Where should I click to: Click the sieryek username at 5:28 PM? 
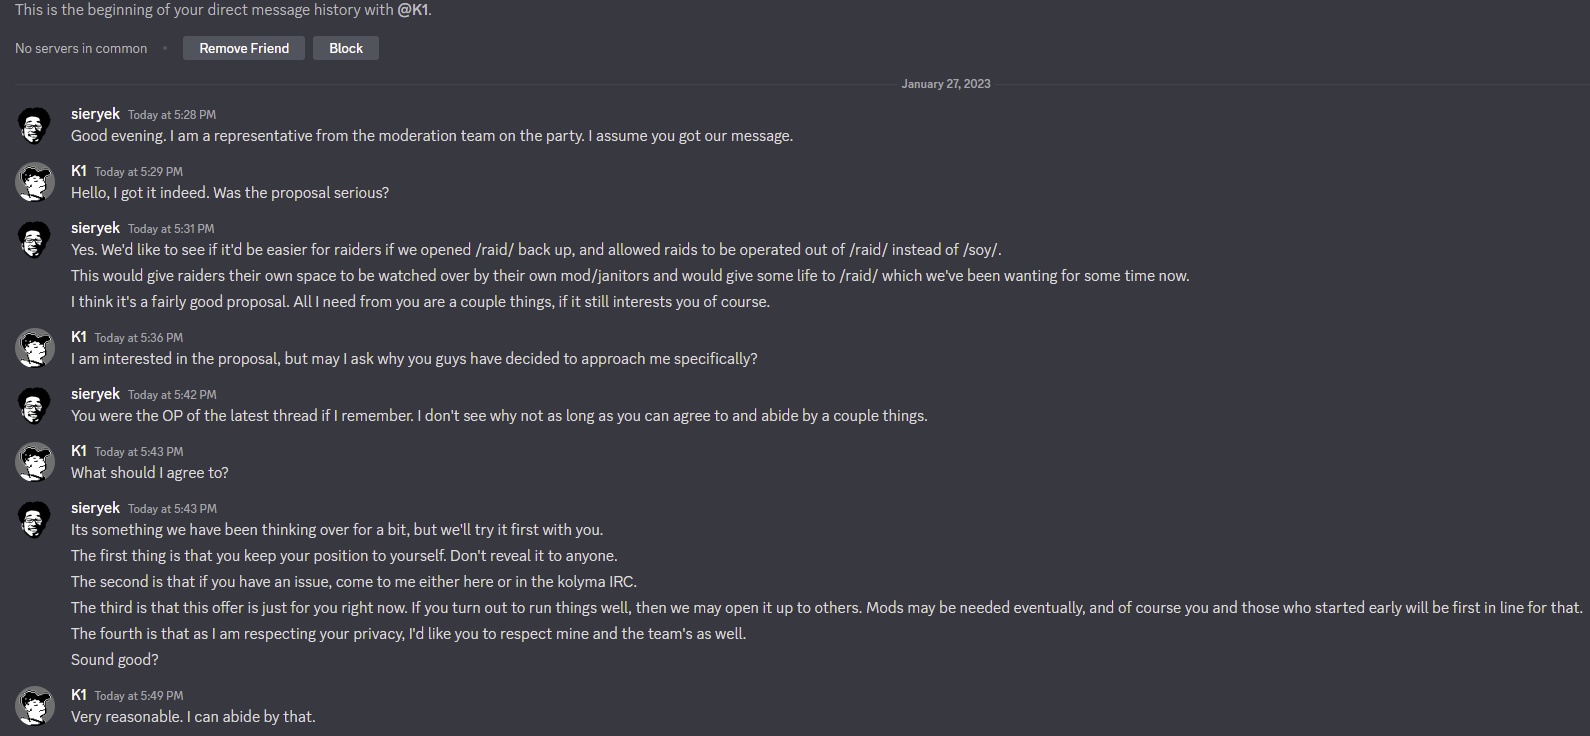pos(95,114)
